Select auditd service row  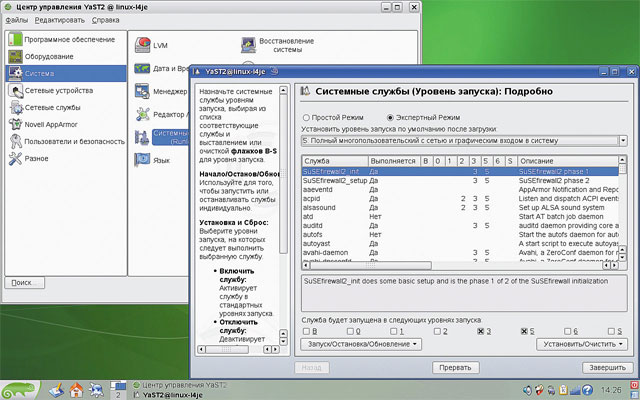coord(460,225)
